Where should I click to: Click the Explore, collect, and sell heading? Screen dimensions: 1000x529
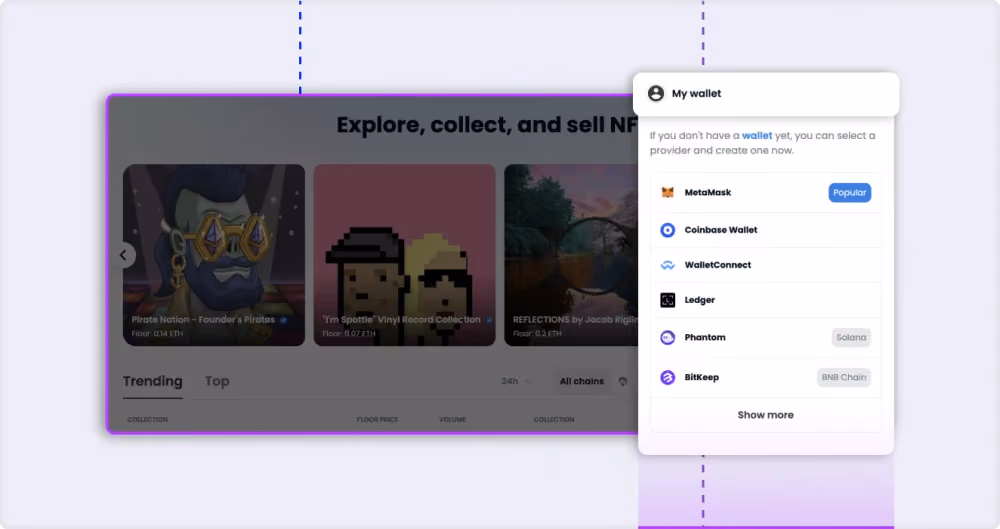pyautogui.click(x=487, y=125)
